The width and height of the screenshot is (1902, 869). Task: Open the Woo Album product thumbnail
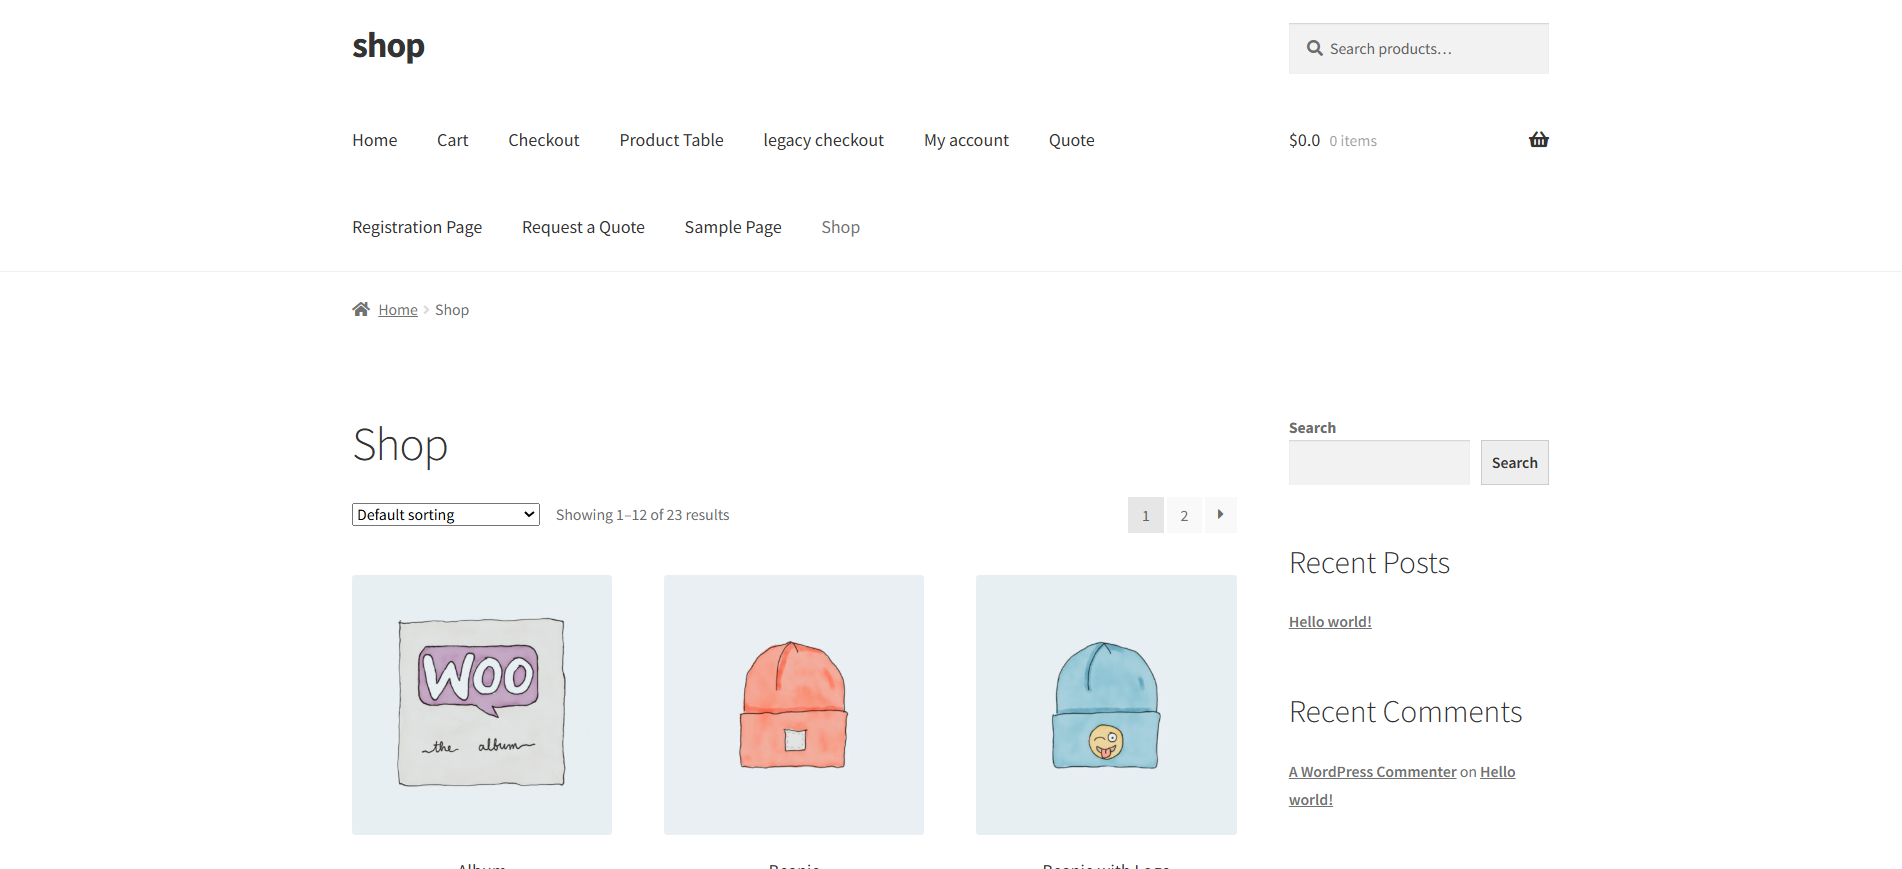[x=482, y=704]
